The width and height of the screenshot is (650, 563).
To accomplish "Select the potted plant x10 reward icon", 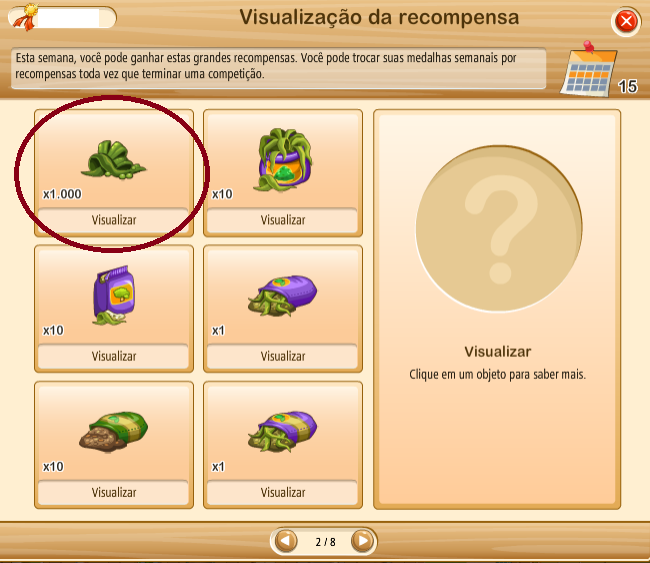I will tap(284, 160).
